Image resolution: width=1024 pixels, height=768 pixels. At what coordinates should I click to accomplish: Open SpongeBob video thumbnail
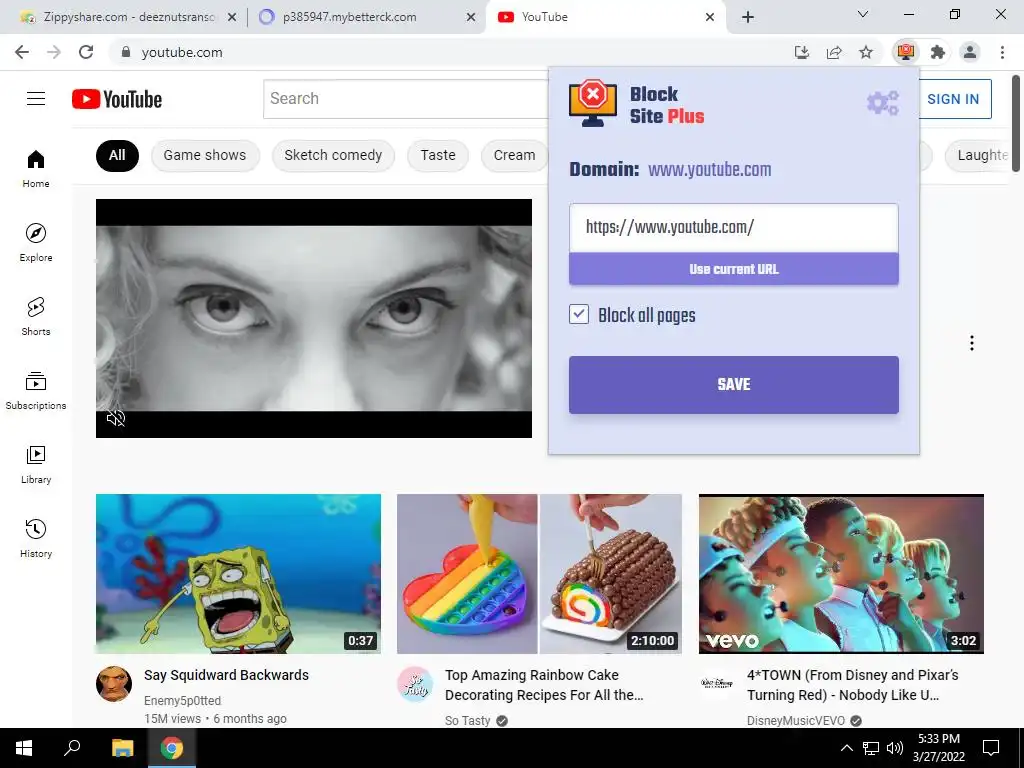[x=238, y=573]
